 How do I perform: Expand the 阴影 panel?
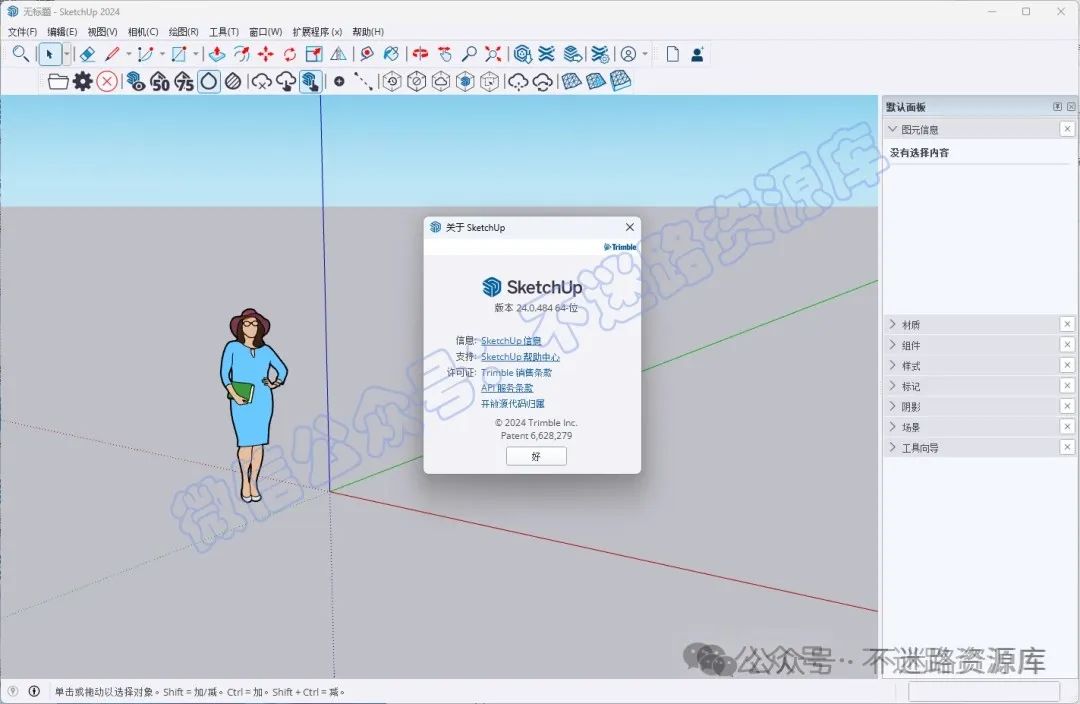[x=893, y=406]
